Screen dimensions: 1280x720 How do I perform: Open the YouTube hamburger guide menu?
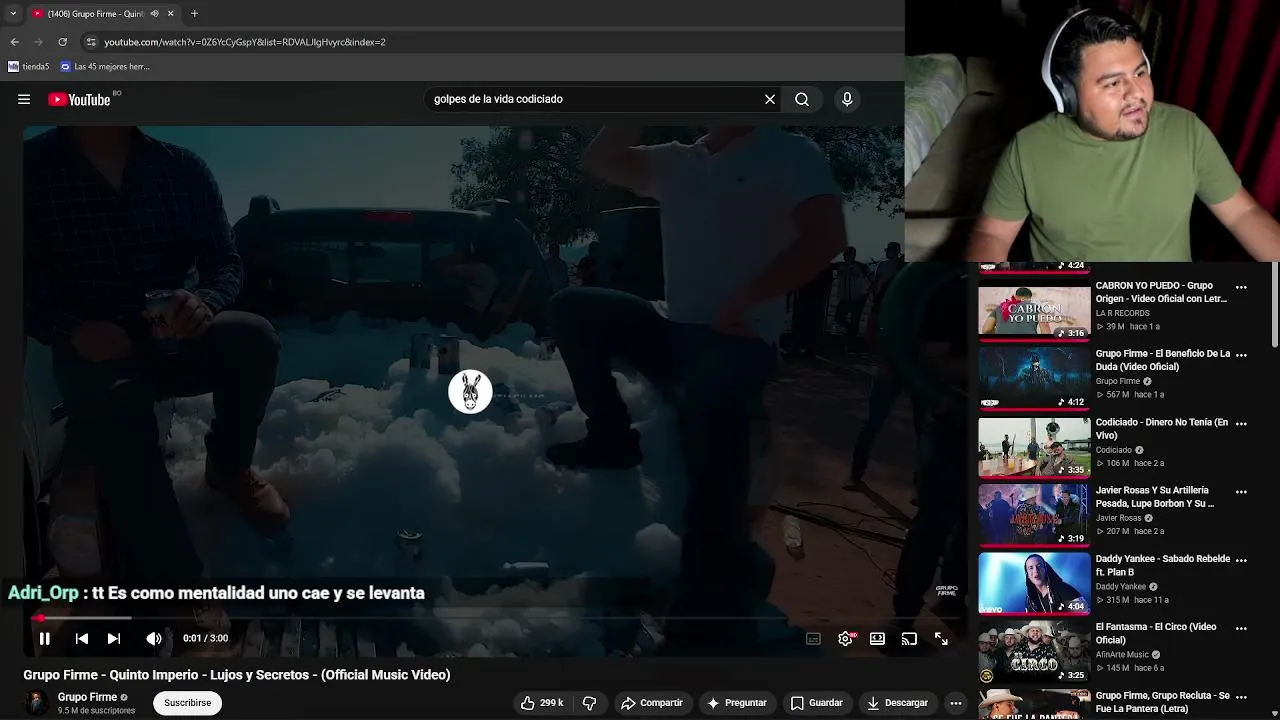pyautogui.click(x=24, y=99)
